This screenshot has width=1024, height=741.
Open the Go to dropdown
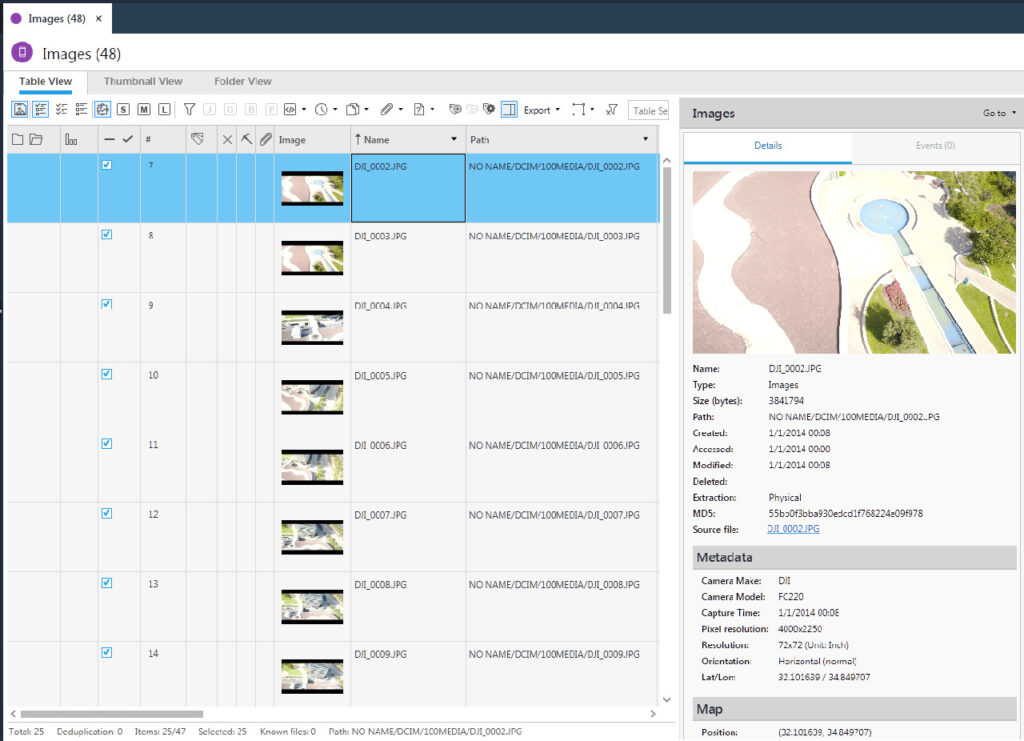pos(998,113)
